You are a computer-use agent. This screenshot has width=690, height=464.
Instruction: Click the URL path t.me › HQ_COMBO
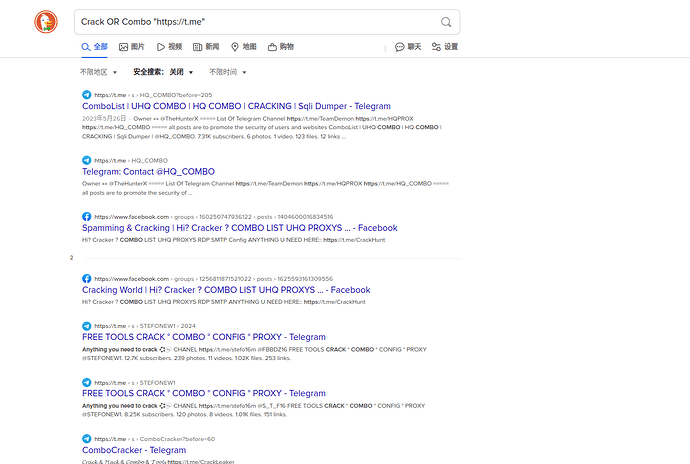(131, 161)
